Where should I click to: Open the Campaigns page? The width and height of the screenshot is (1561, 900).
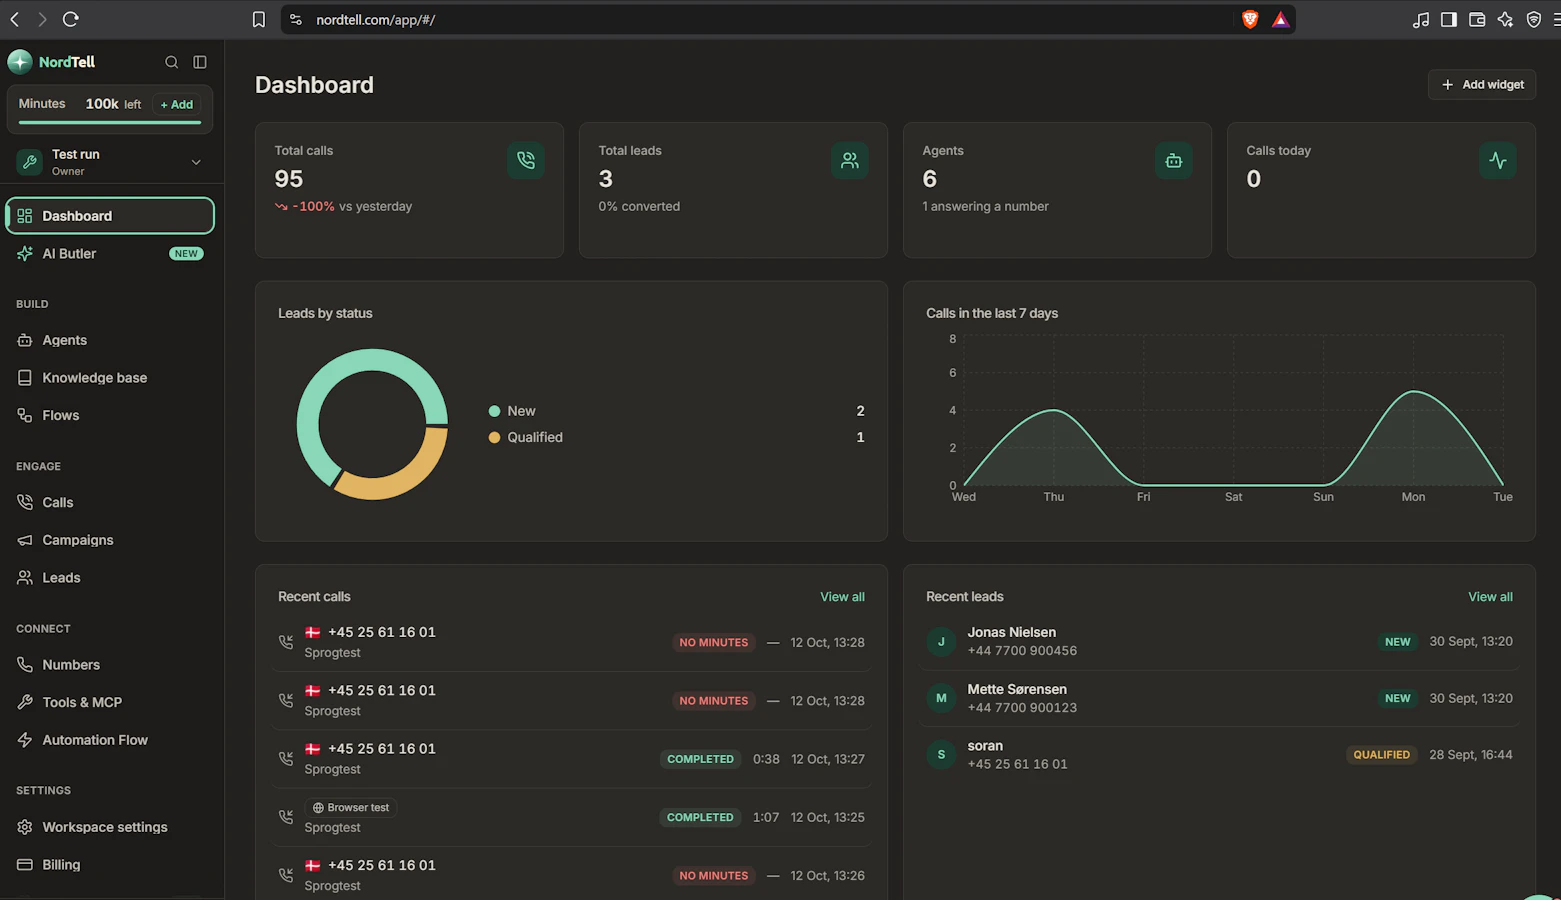coord(110,540)
